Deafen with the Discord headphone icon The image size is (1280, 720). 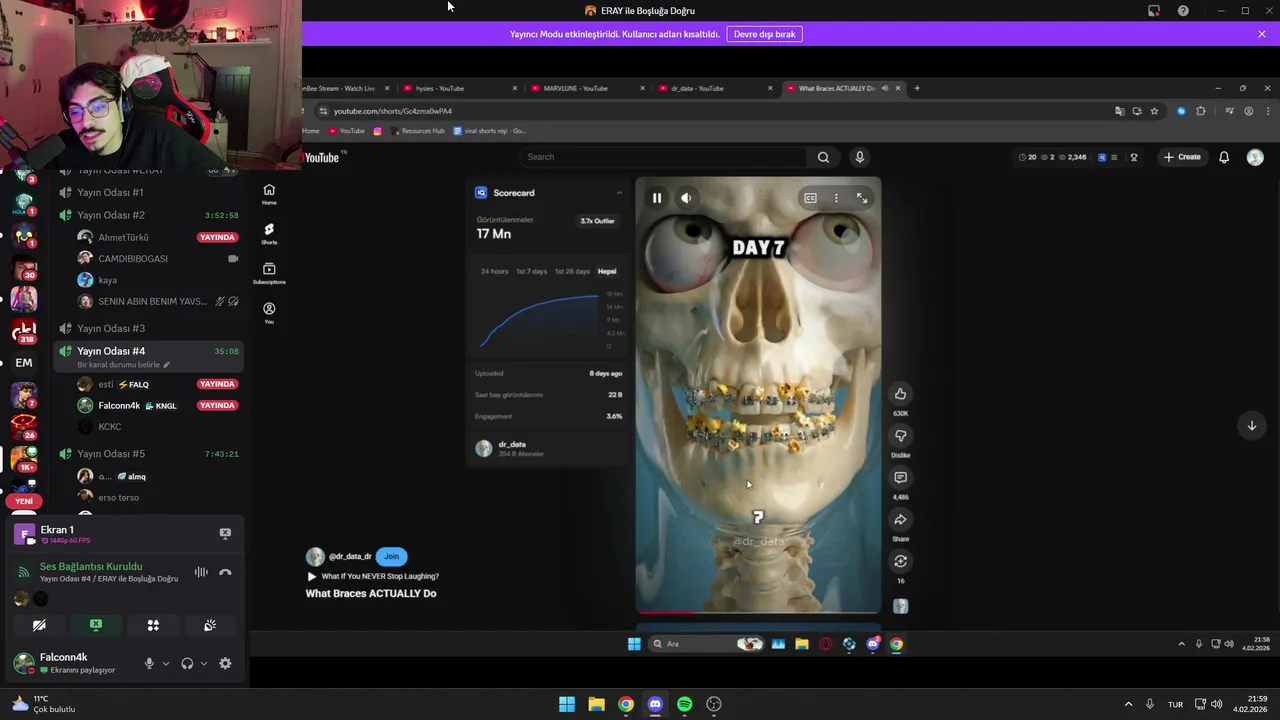point(187,663)
